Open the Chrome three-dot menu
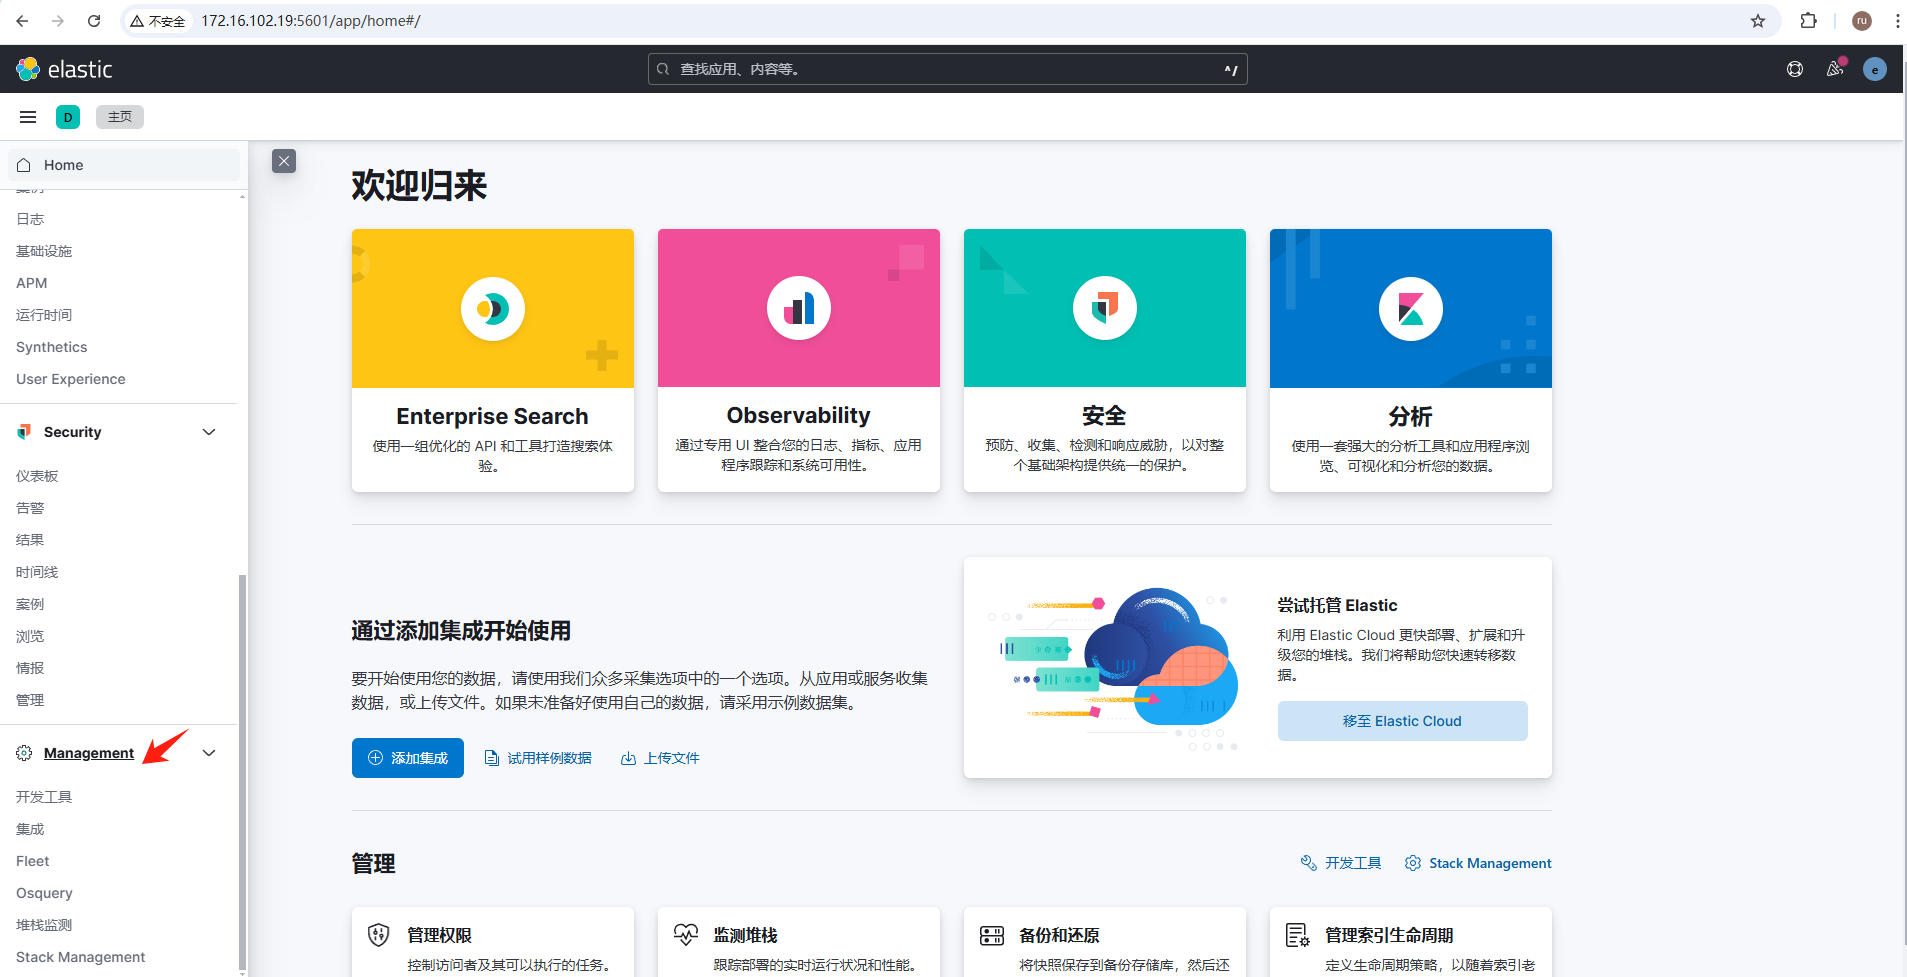This screenshot has height=977, width=1907. coord(1897,21)
